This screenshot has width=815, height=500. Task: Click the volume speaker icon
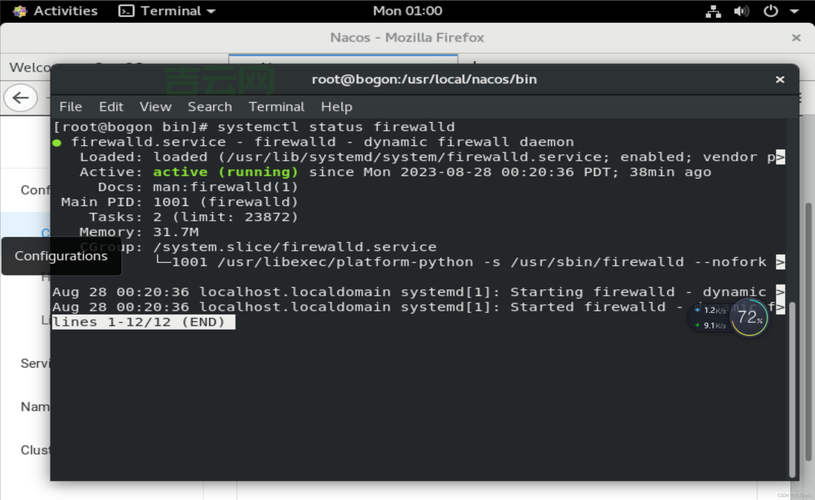[x=741, y=11]
